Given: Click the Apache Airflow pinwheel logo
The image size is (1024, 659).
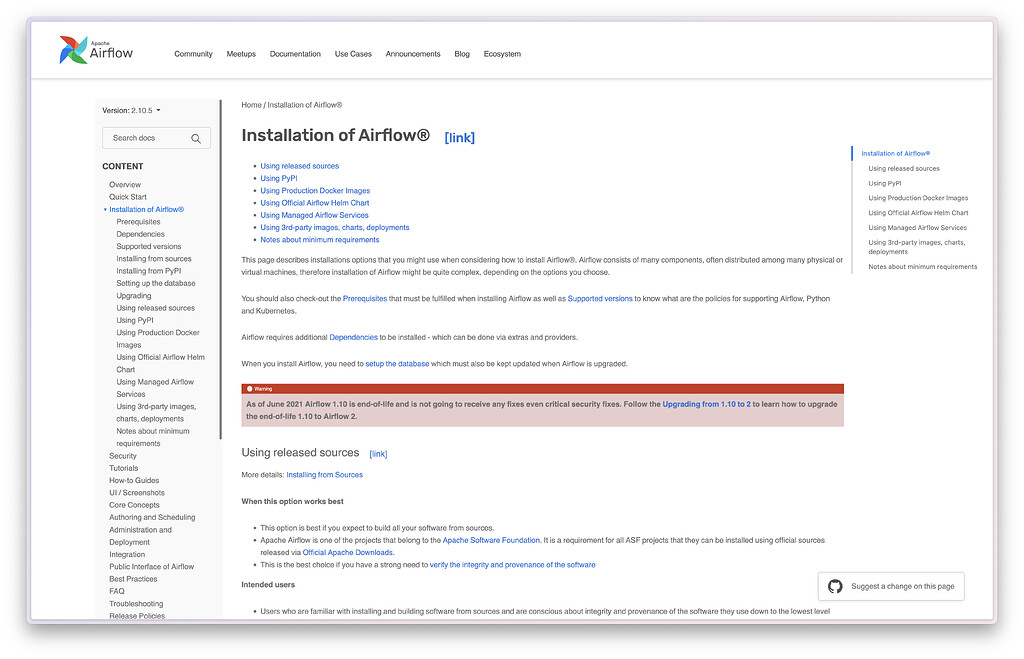Looking at the screenshot, I should point(74,50).
